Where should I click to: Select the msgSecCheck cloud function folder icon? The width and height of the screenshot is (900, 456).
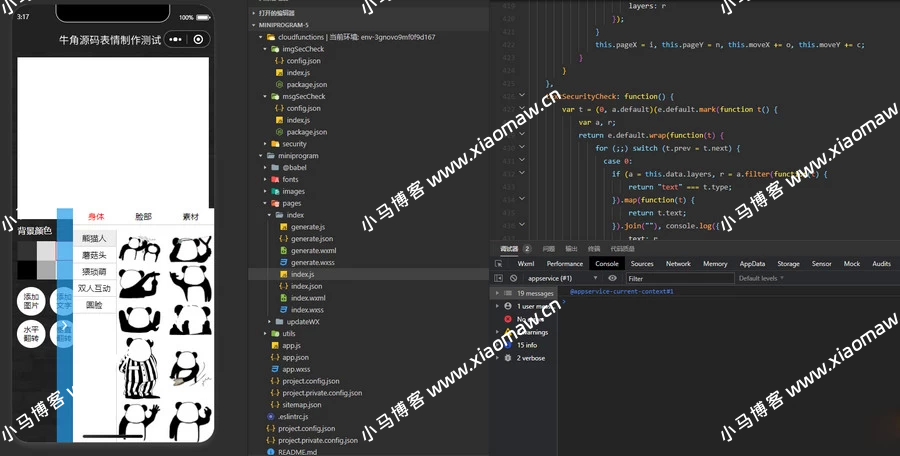(x=275, y=96)
